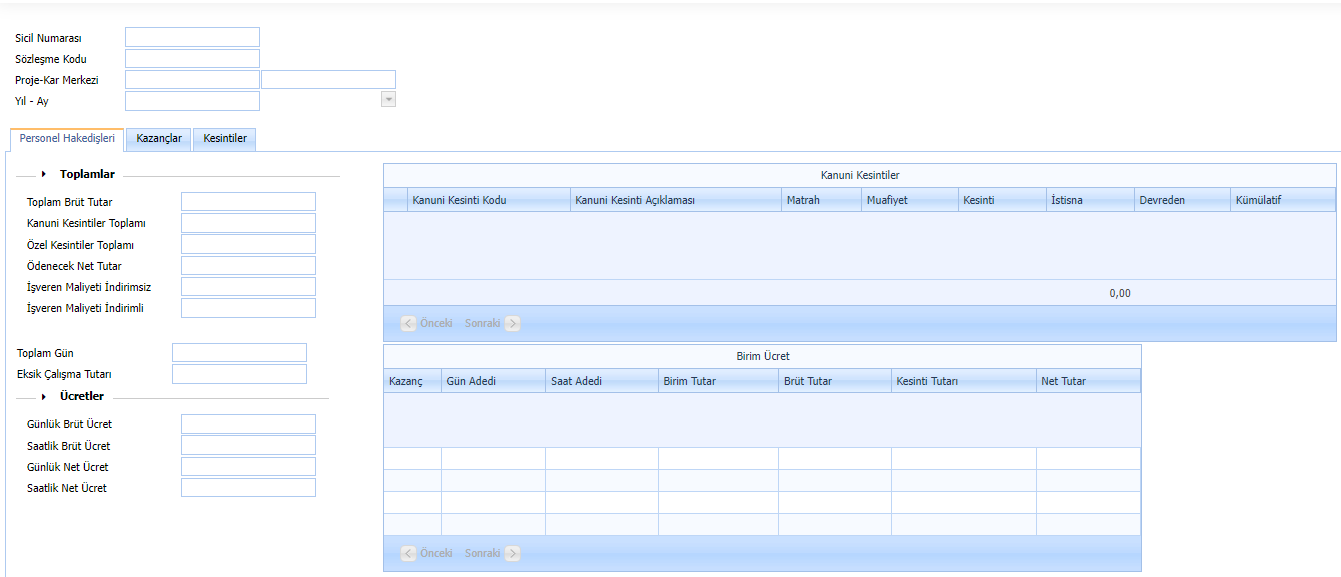Switch to the Kazançlar tab
This screenshot has width=1341, height=577.
[159, 139]
